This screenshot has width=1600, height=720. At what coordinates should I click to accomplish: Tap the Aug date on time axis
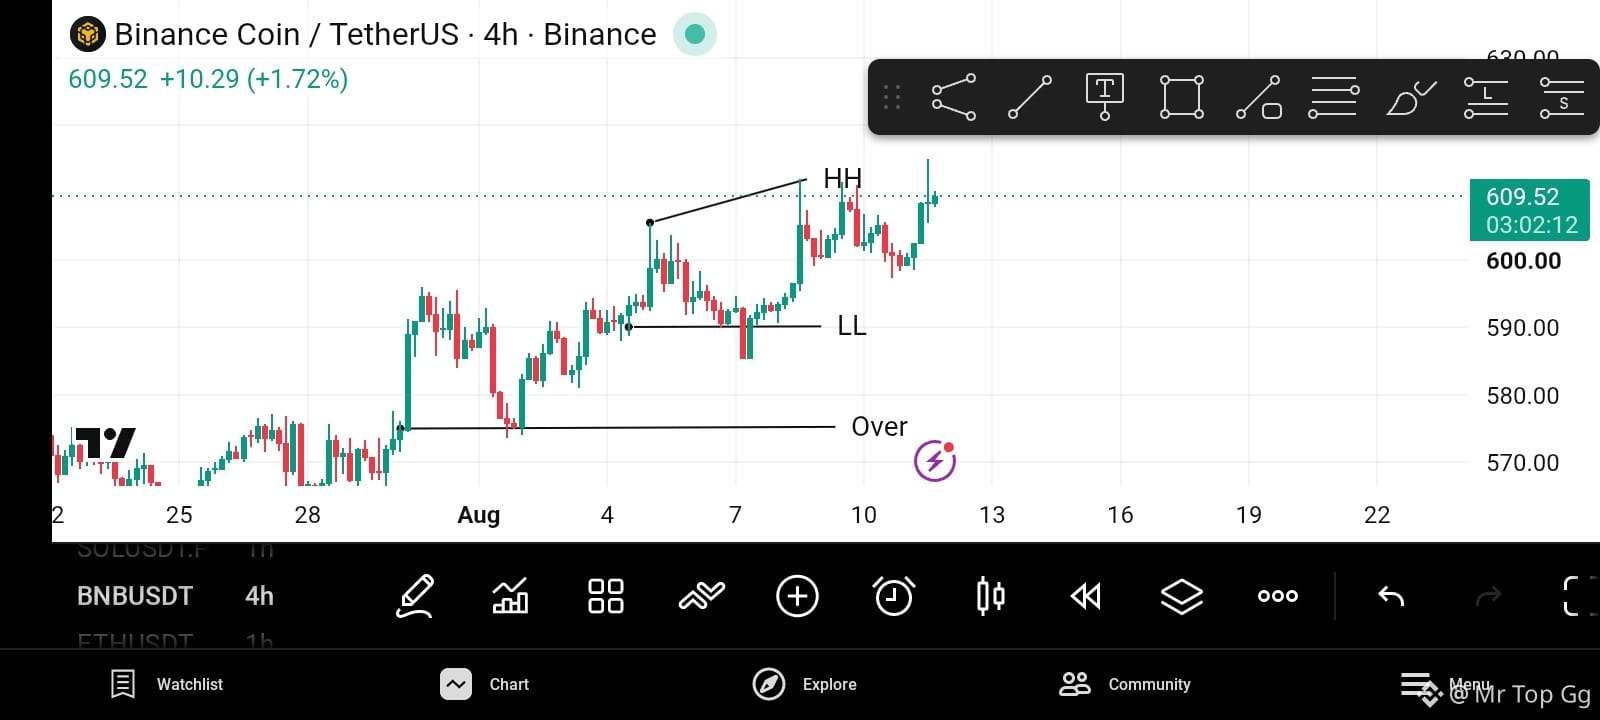pyautogui.click(x=478, y=515)
